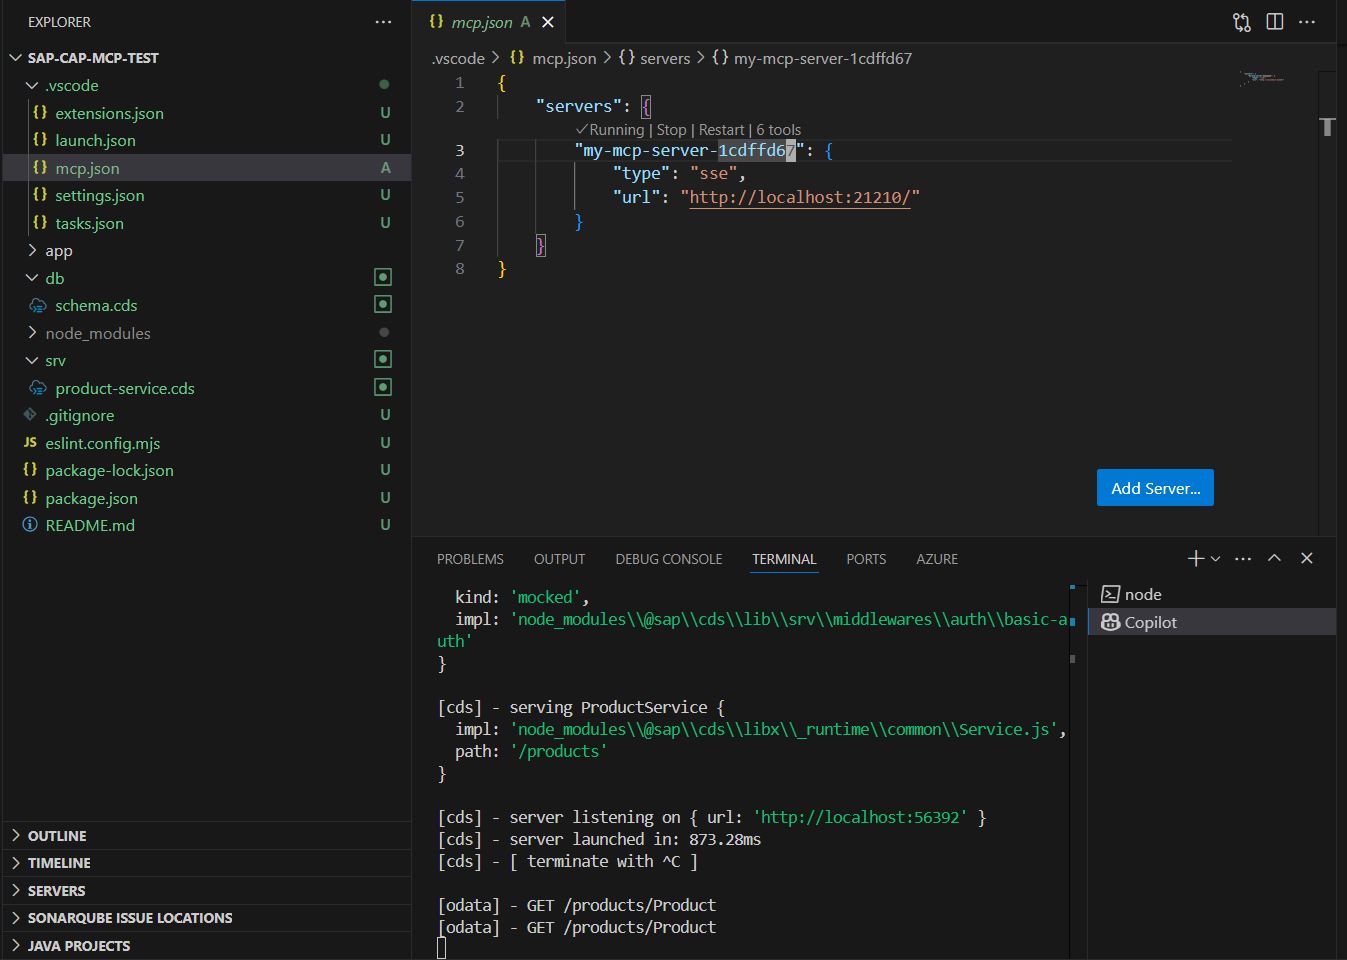Screen dimensions: 1347x960
Task: Open editor more actions ellipsis menu
Action: (1307, 22)
